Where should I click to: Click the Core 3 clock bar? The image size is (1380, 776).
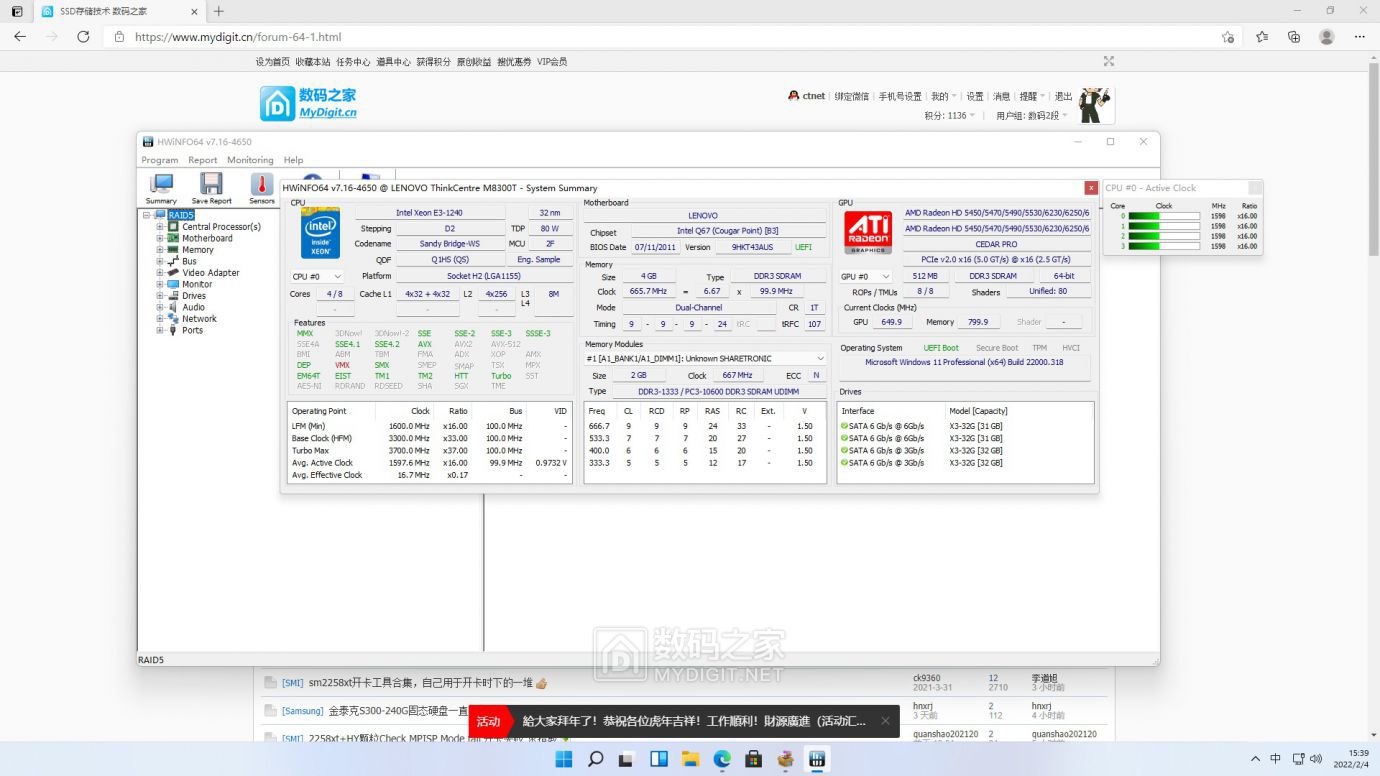pyautogui.click(x=1164, y=246)
